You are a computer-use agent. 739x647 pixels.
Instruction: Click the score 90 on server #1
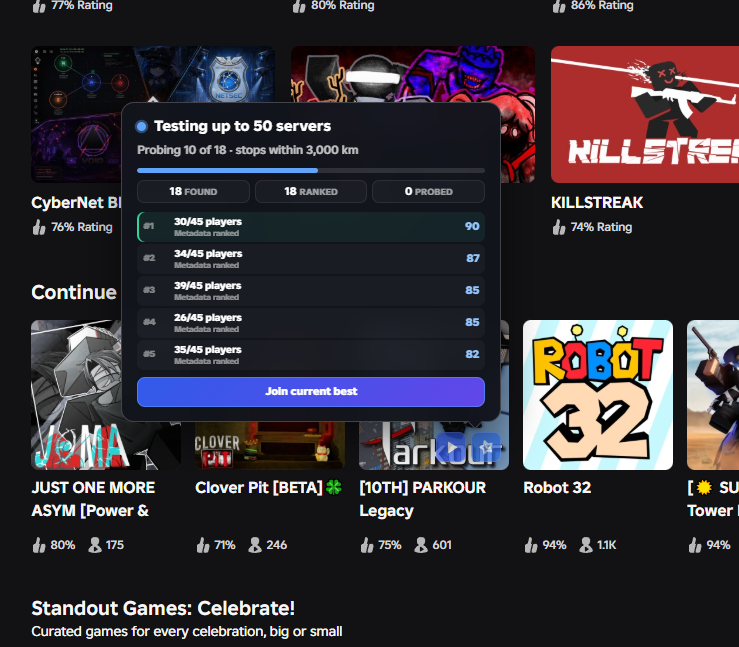[472, 226]
